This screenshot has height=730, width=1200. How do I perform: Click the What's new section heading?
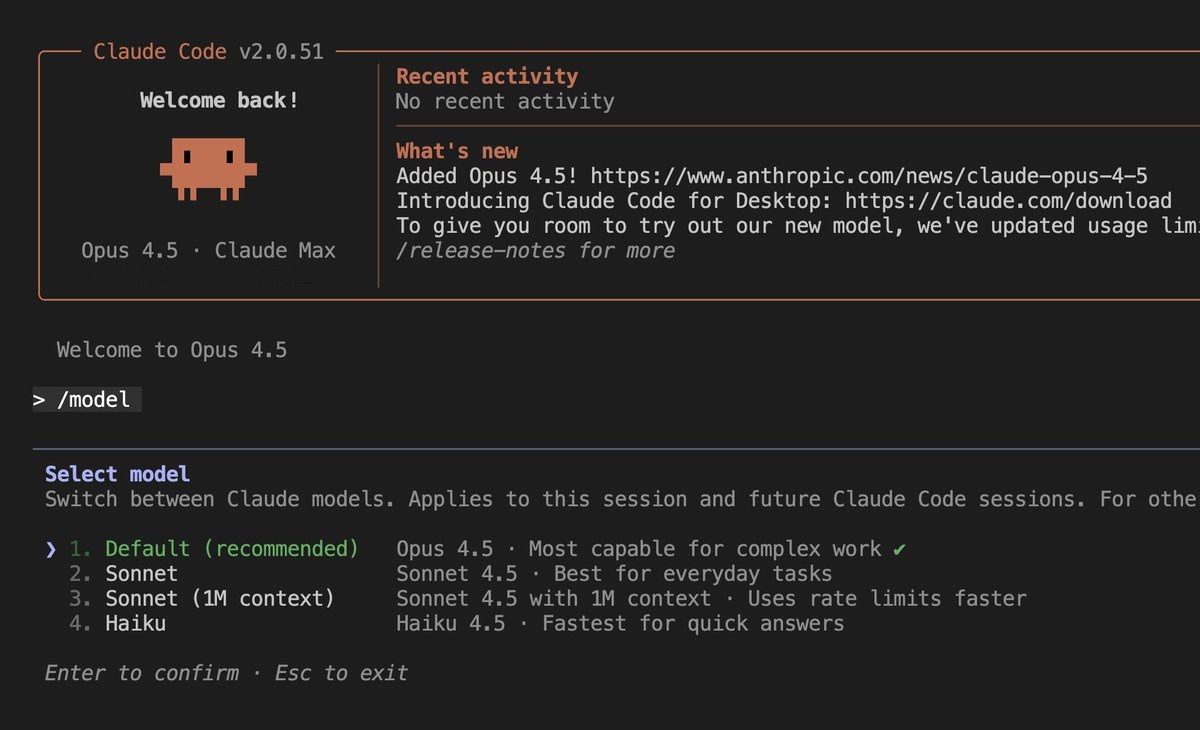[x=456, y=150]
